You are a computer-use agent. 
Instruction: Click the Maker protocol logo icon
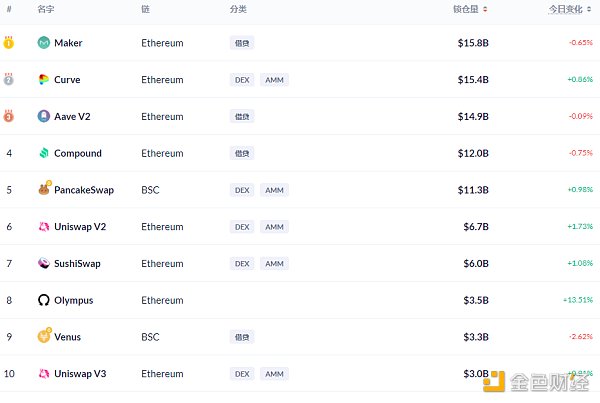(44, 43)
